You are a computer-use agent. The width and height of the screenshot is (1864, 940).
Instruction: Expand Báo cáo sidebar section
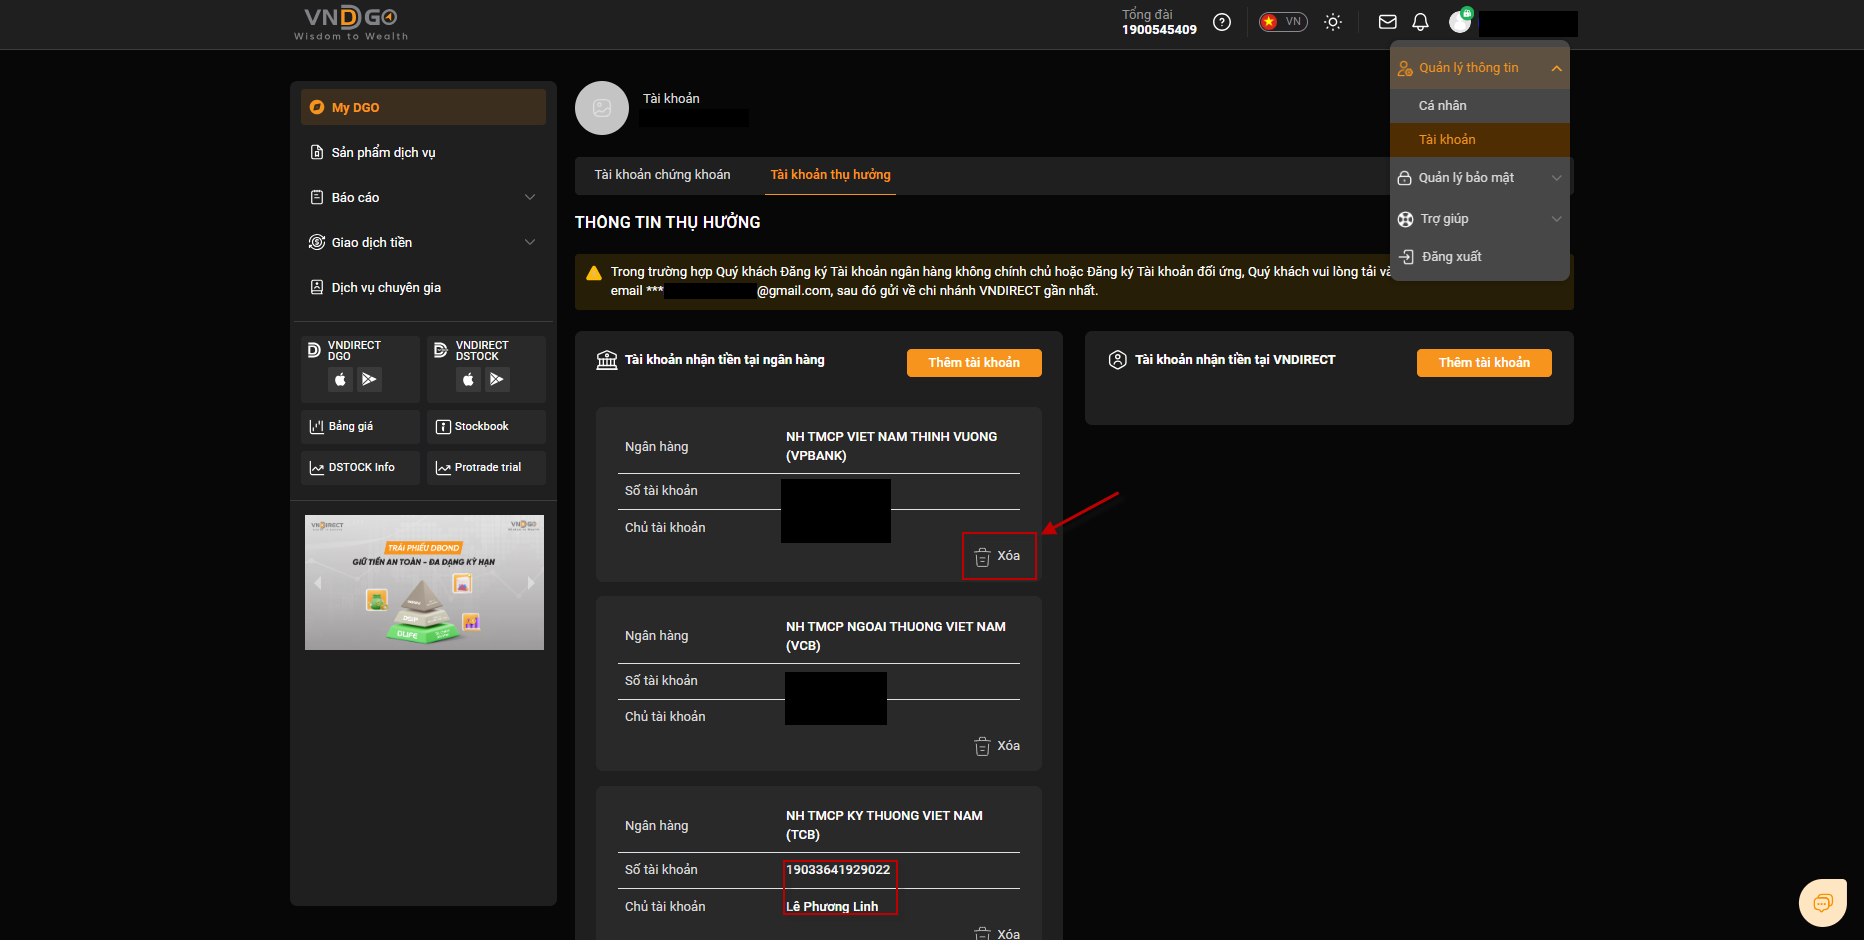423,197
